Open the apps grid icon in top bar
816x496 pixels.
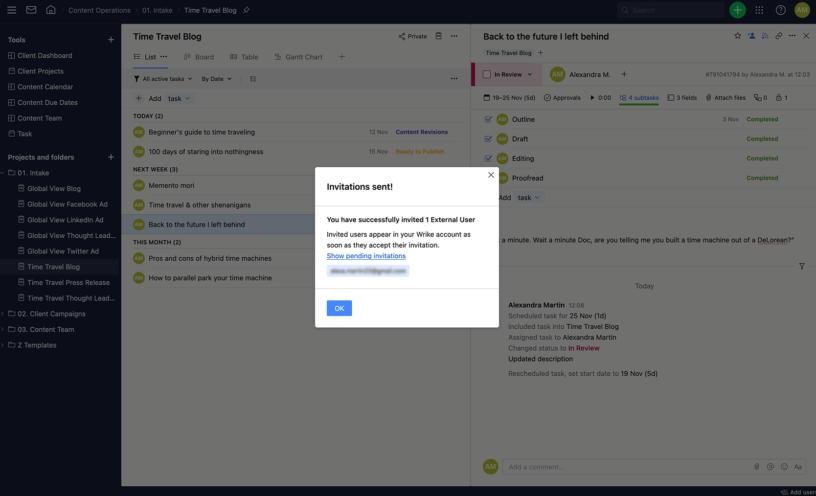tap(760, 10)
